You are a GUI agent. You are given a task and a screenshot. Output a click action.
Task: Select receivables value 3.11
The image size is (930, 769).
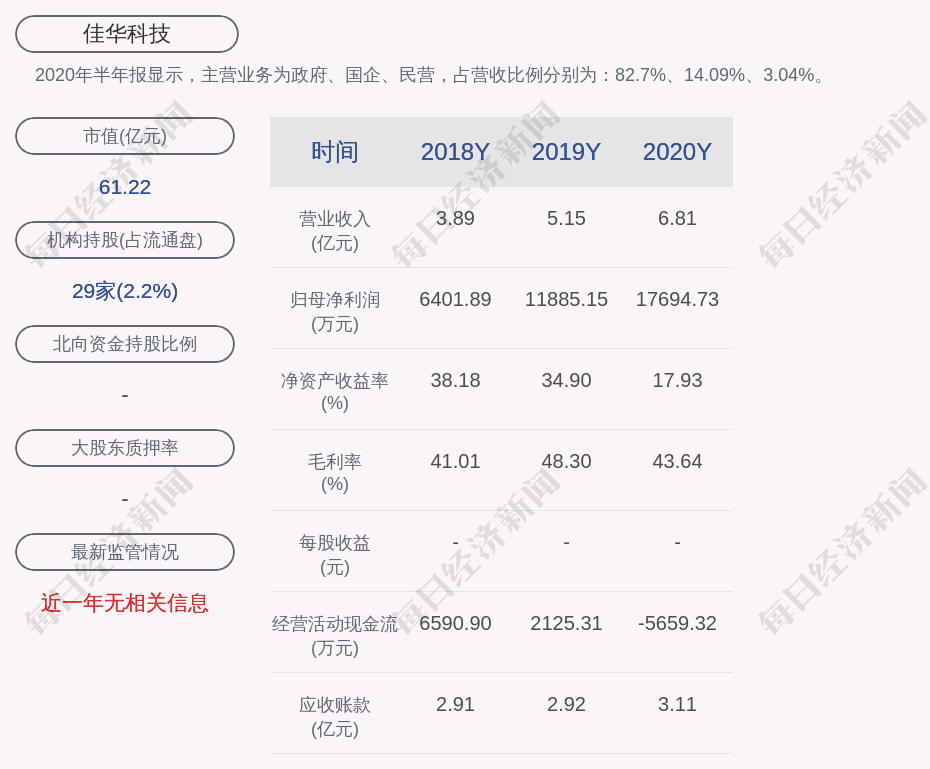pos(677,704)
